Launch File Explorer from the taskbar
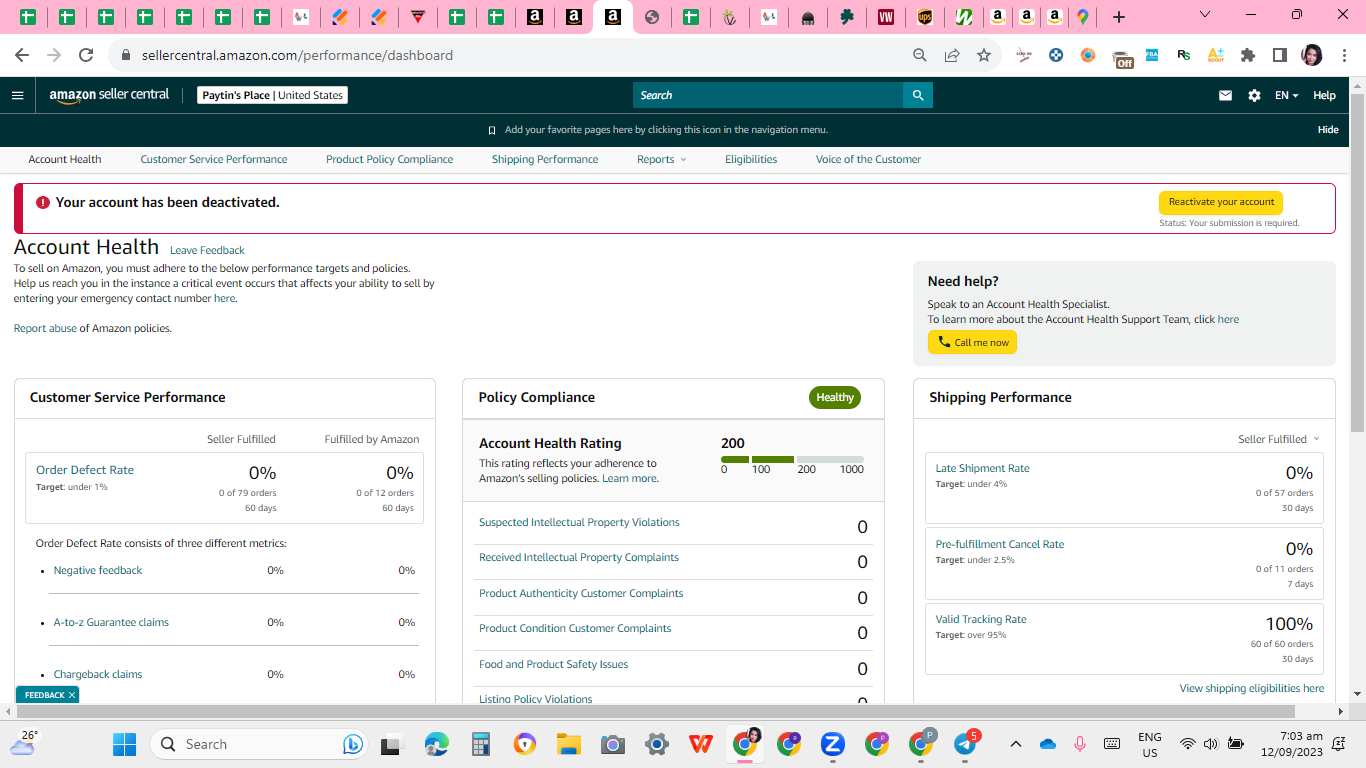Image resolution: width=1366 pixels, height=768 pixels. 569,744
